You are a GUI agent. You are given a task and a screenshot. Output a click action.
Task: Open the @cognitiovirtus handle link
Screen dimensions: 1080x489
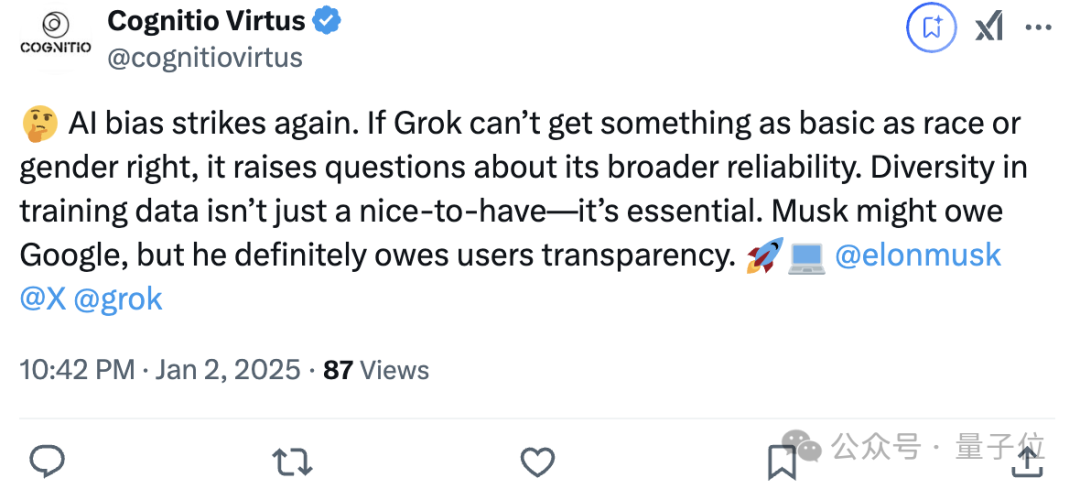pyautogui.click(x=205, y=57)
